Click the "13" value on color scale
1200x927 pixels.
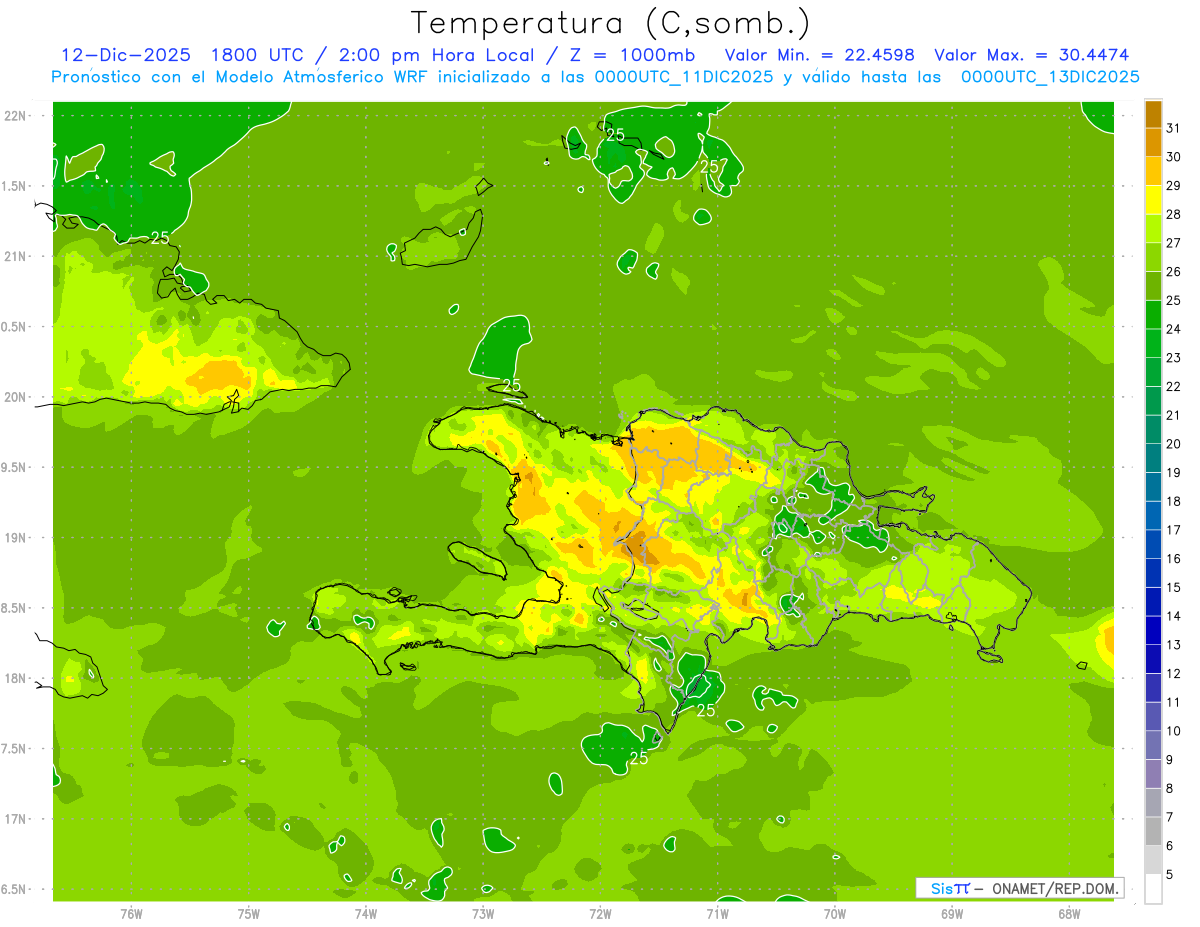tap(1174, 645)
